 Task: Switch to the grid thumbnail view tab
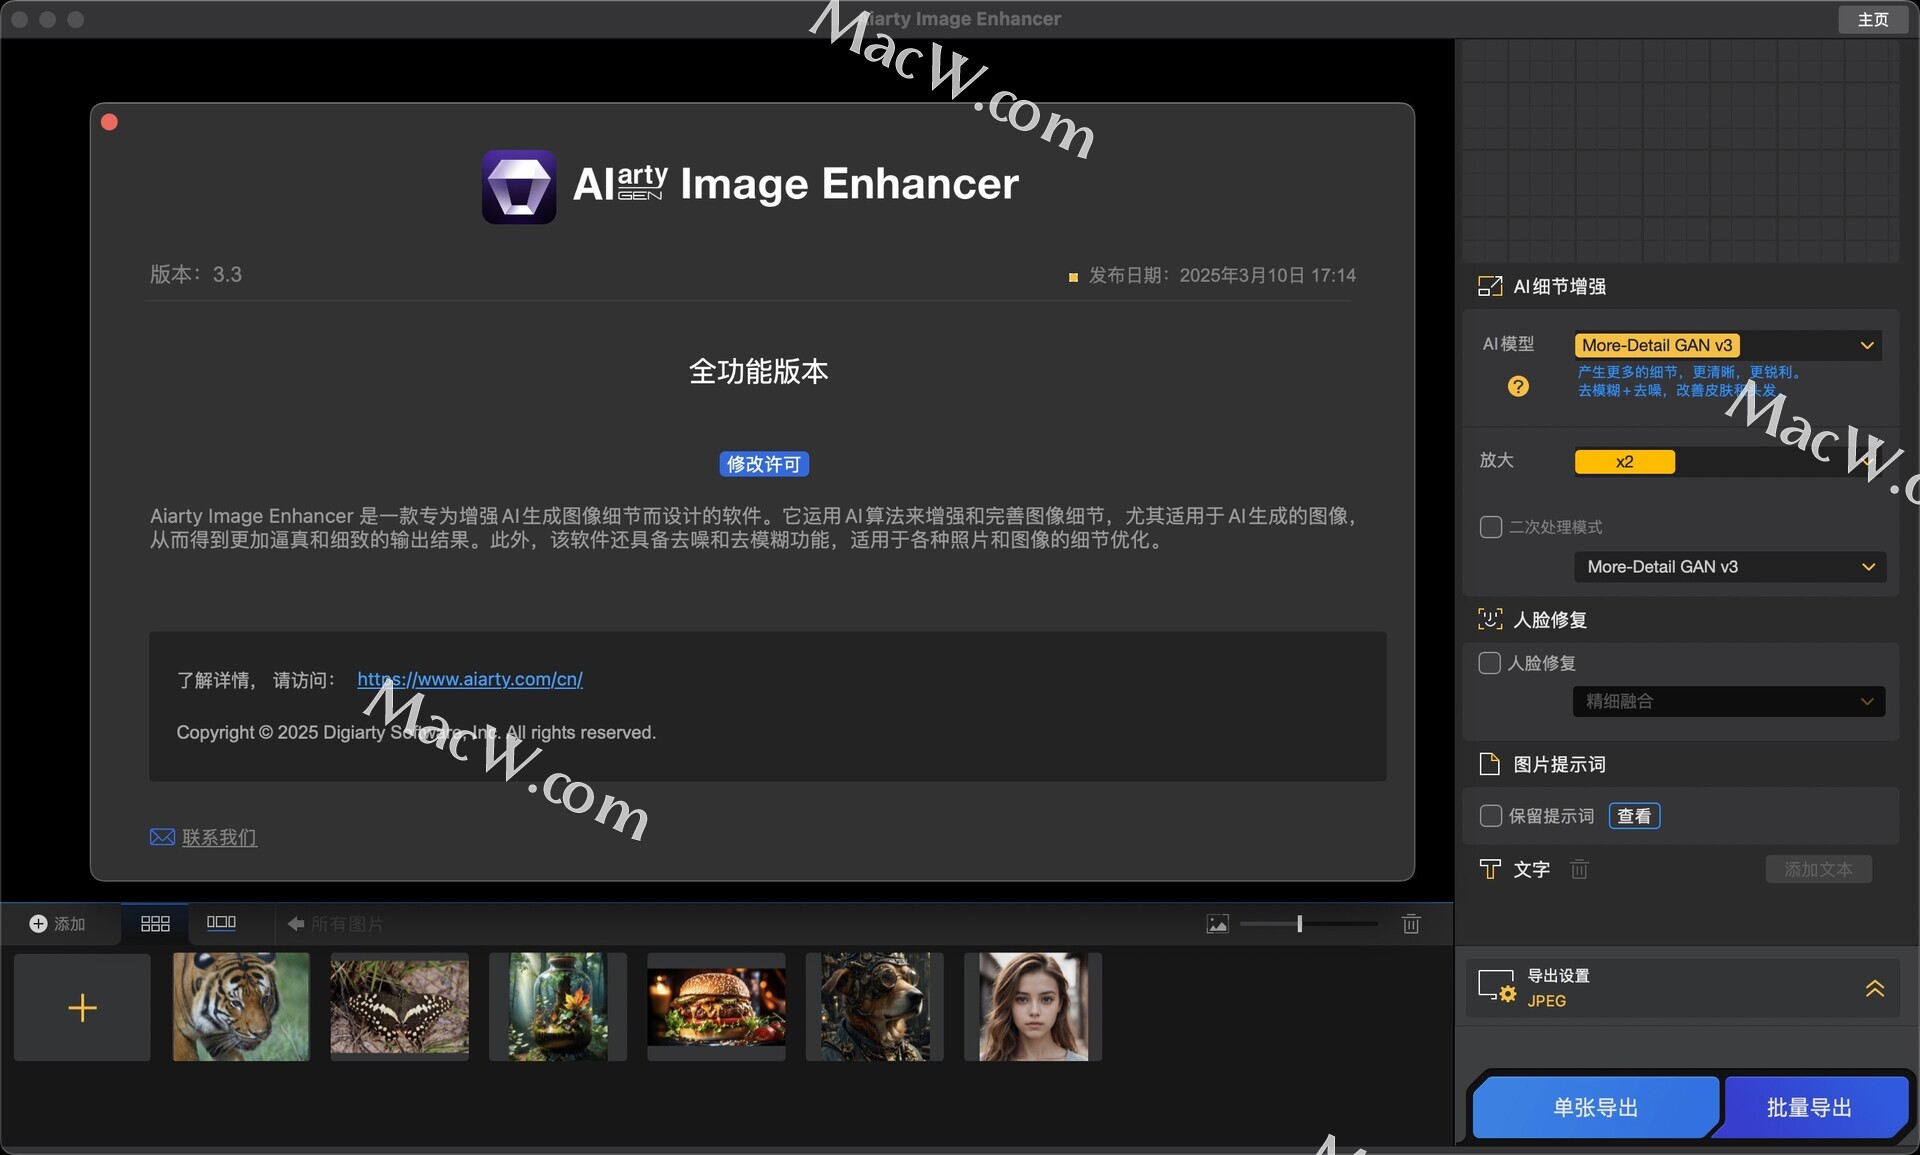[155, 924]
